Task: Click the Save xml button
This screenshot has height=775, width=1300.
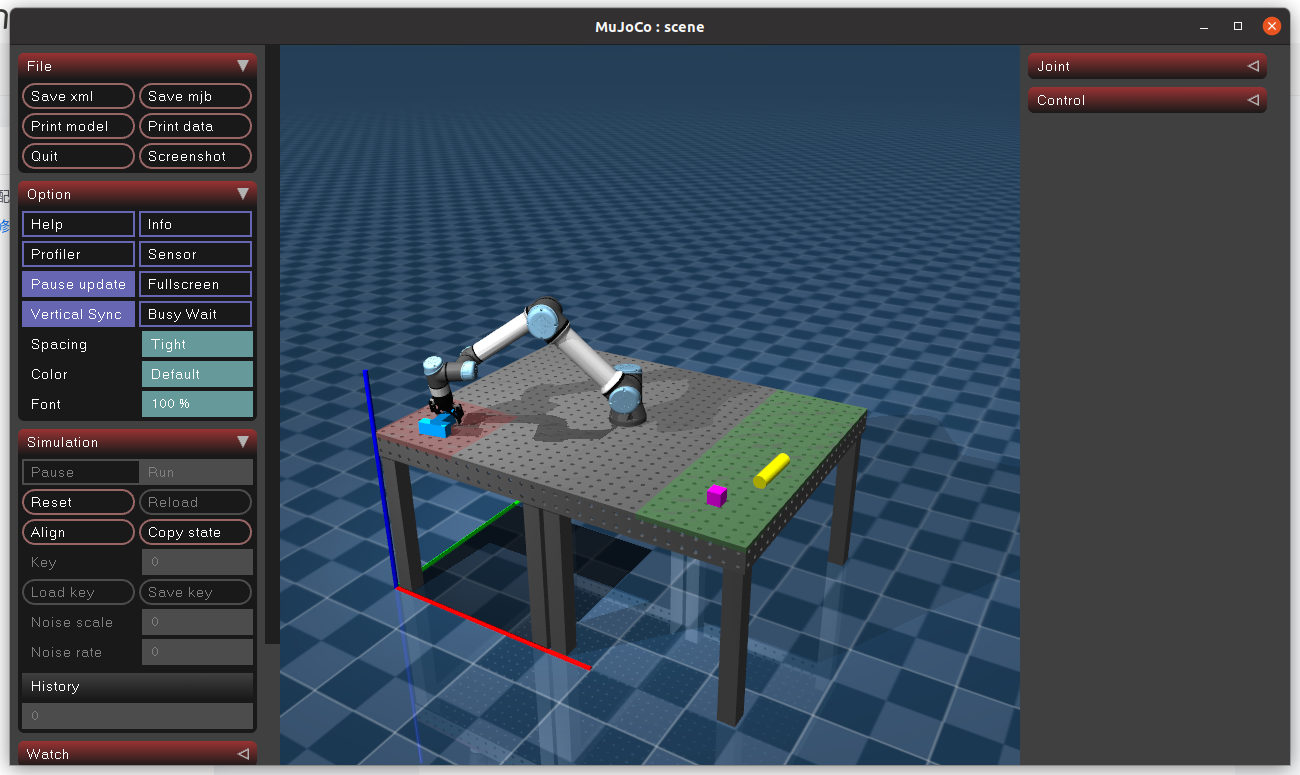Action: 78,96
